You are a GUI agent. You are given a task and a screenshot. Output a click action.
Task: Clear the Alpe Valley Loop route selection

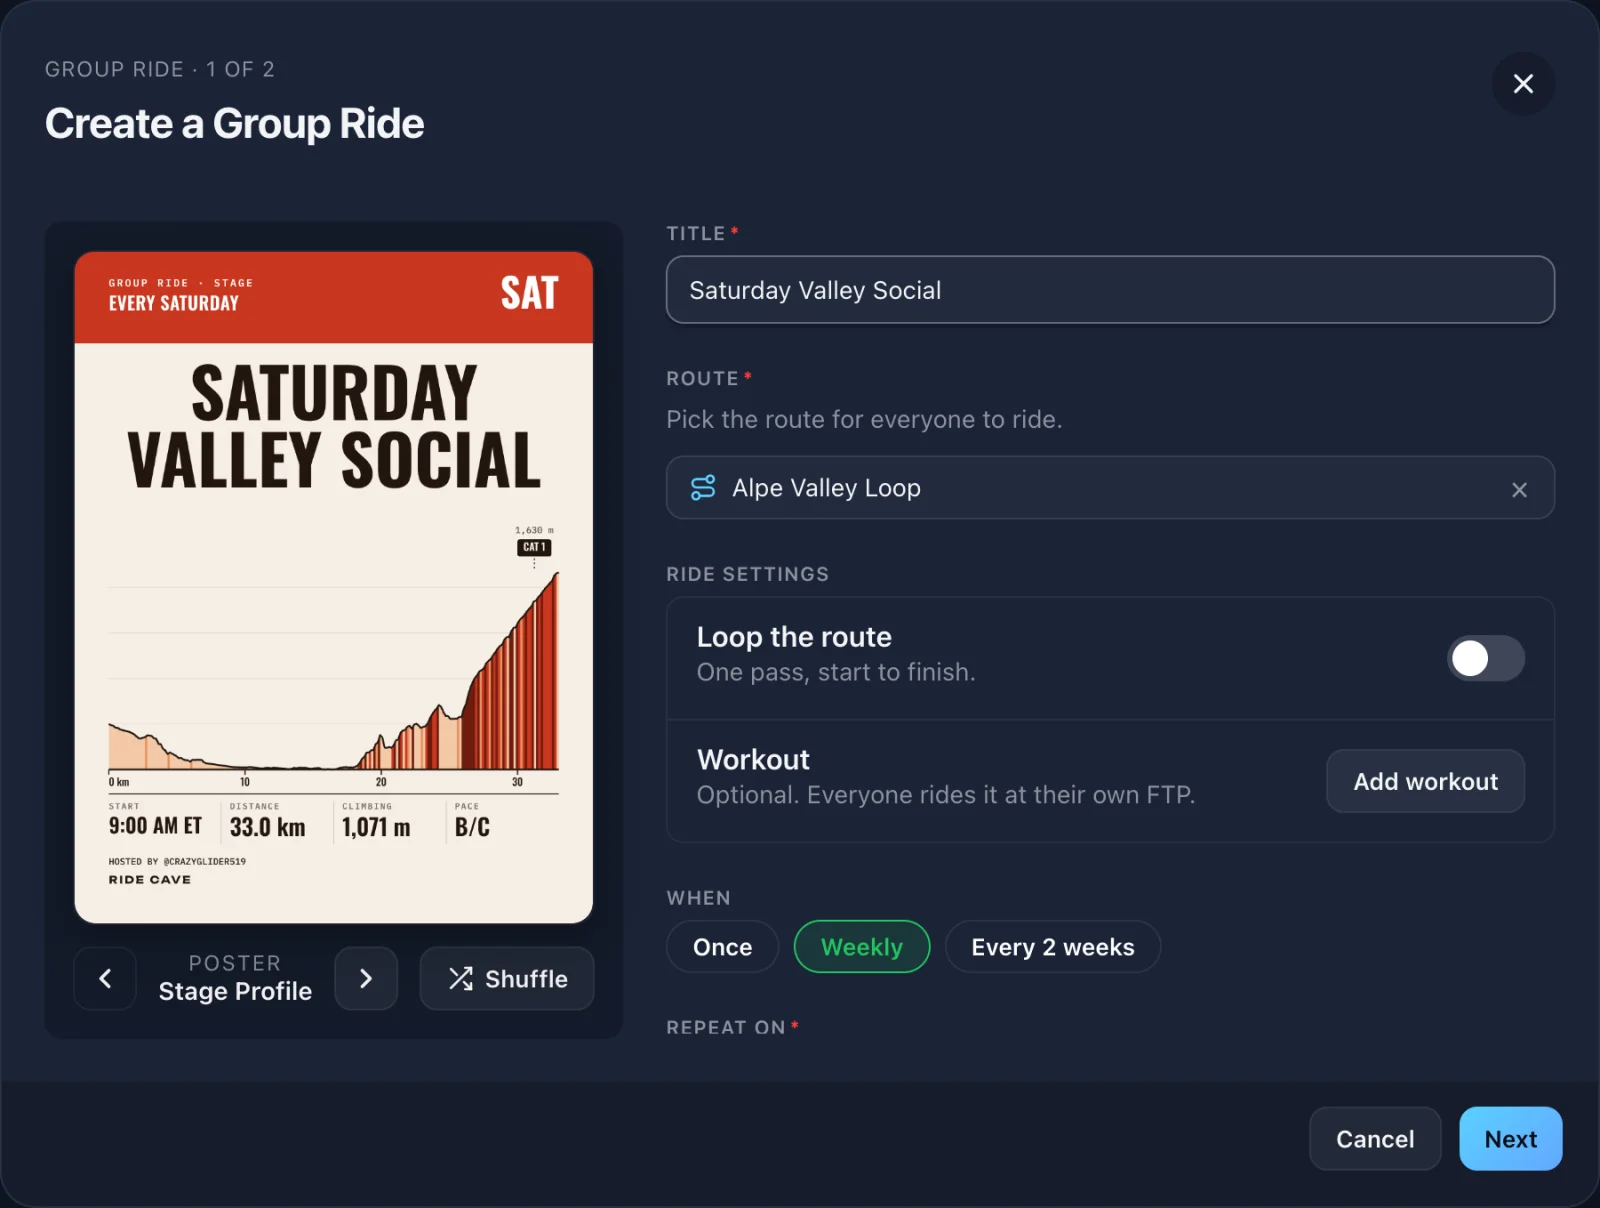[x=1519, y=489]
